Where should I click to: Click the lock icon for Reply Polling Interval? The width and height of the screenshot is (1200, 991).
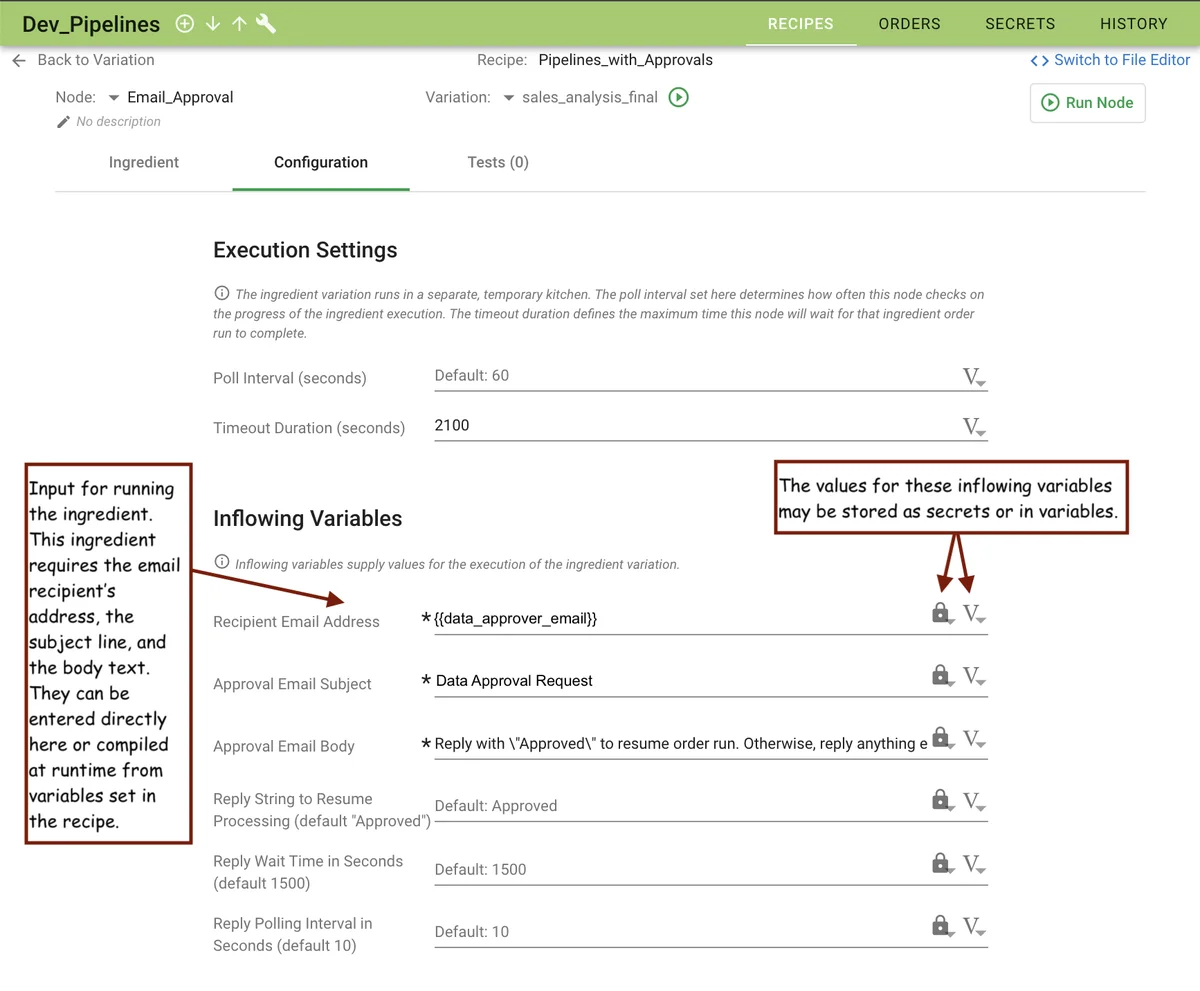(940, 926)
